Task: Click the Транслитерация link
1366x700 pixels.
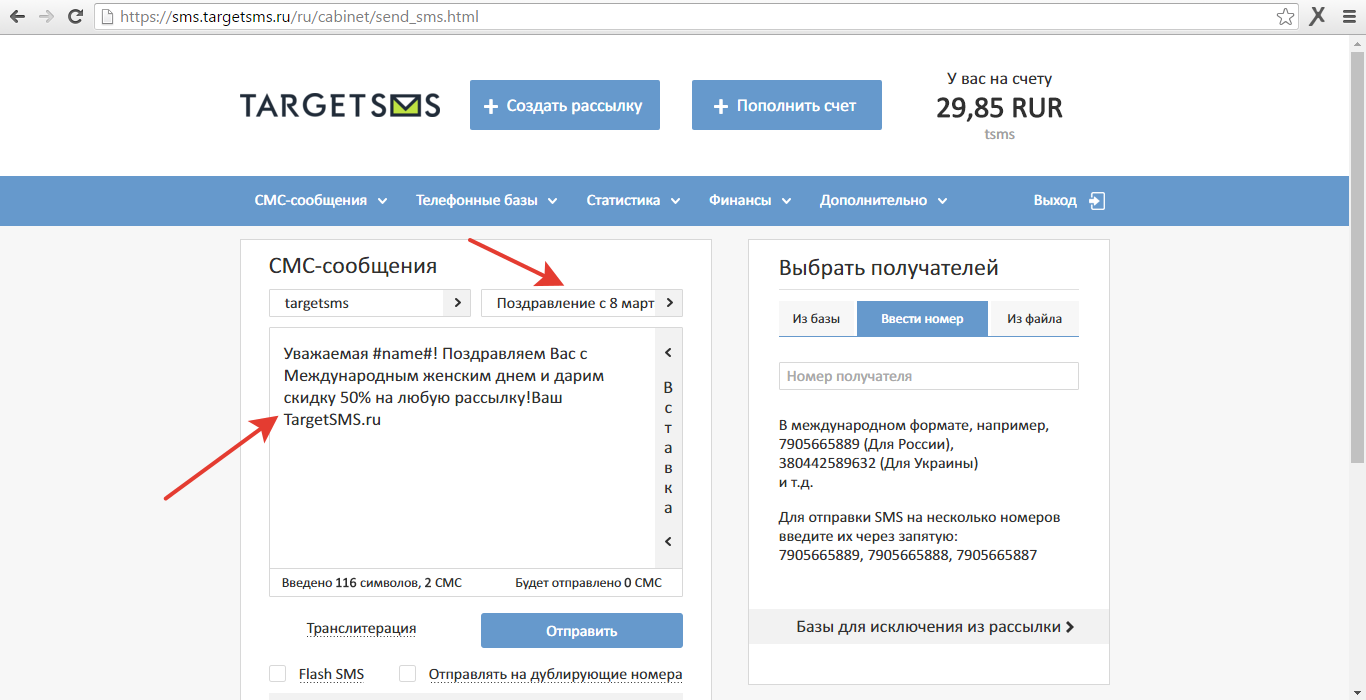Action: [361, 629]
